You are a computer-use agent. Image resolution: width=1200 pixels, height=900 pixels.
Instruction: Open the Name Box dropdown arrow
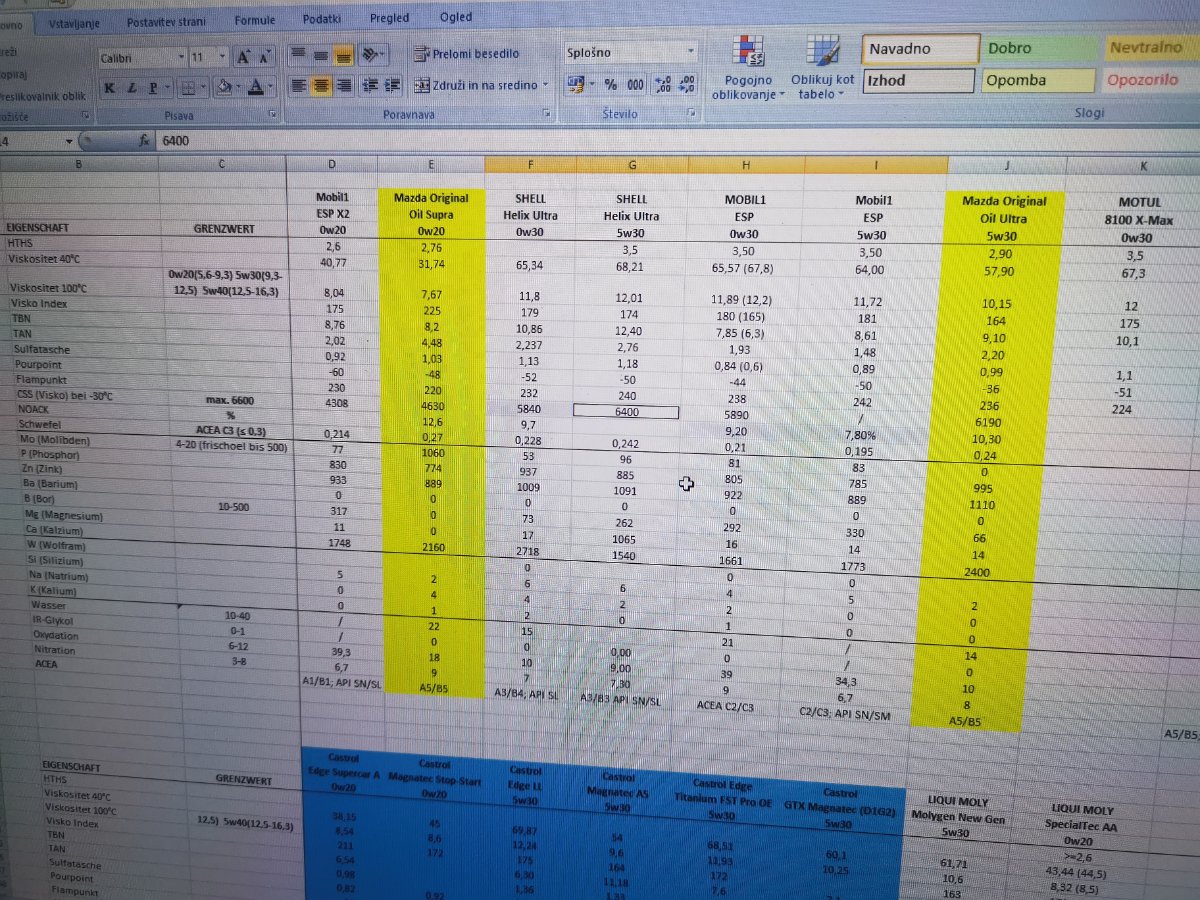69,142
